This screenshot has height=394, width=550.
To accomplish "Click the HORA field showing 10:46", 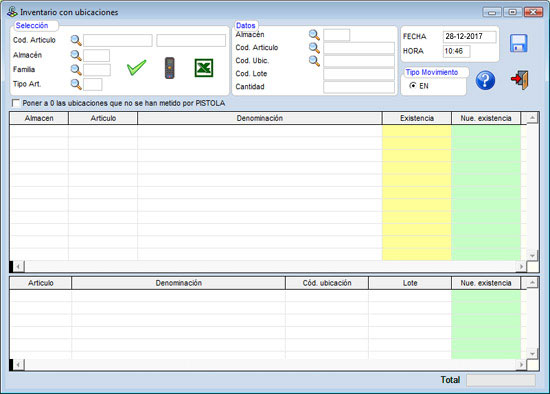I will 457,51.
